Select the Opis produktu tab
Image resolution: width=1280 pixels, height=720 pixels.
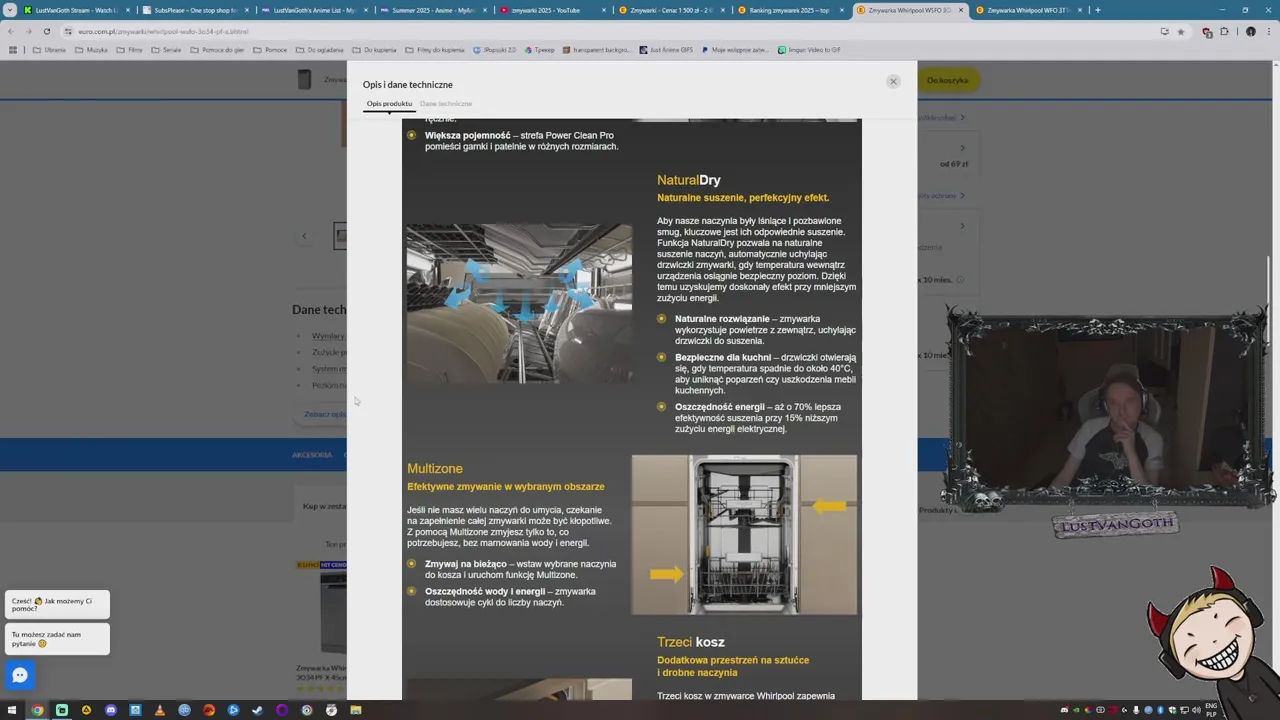tap(389, 104)
